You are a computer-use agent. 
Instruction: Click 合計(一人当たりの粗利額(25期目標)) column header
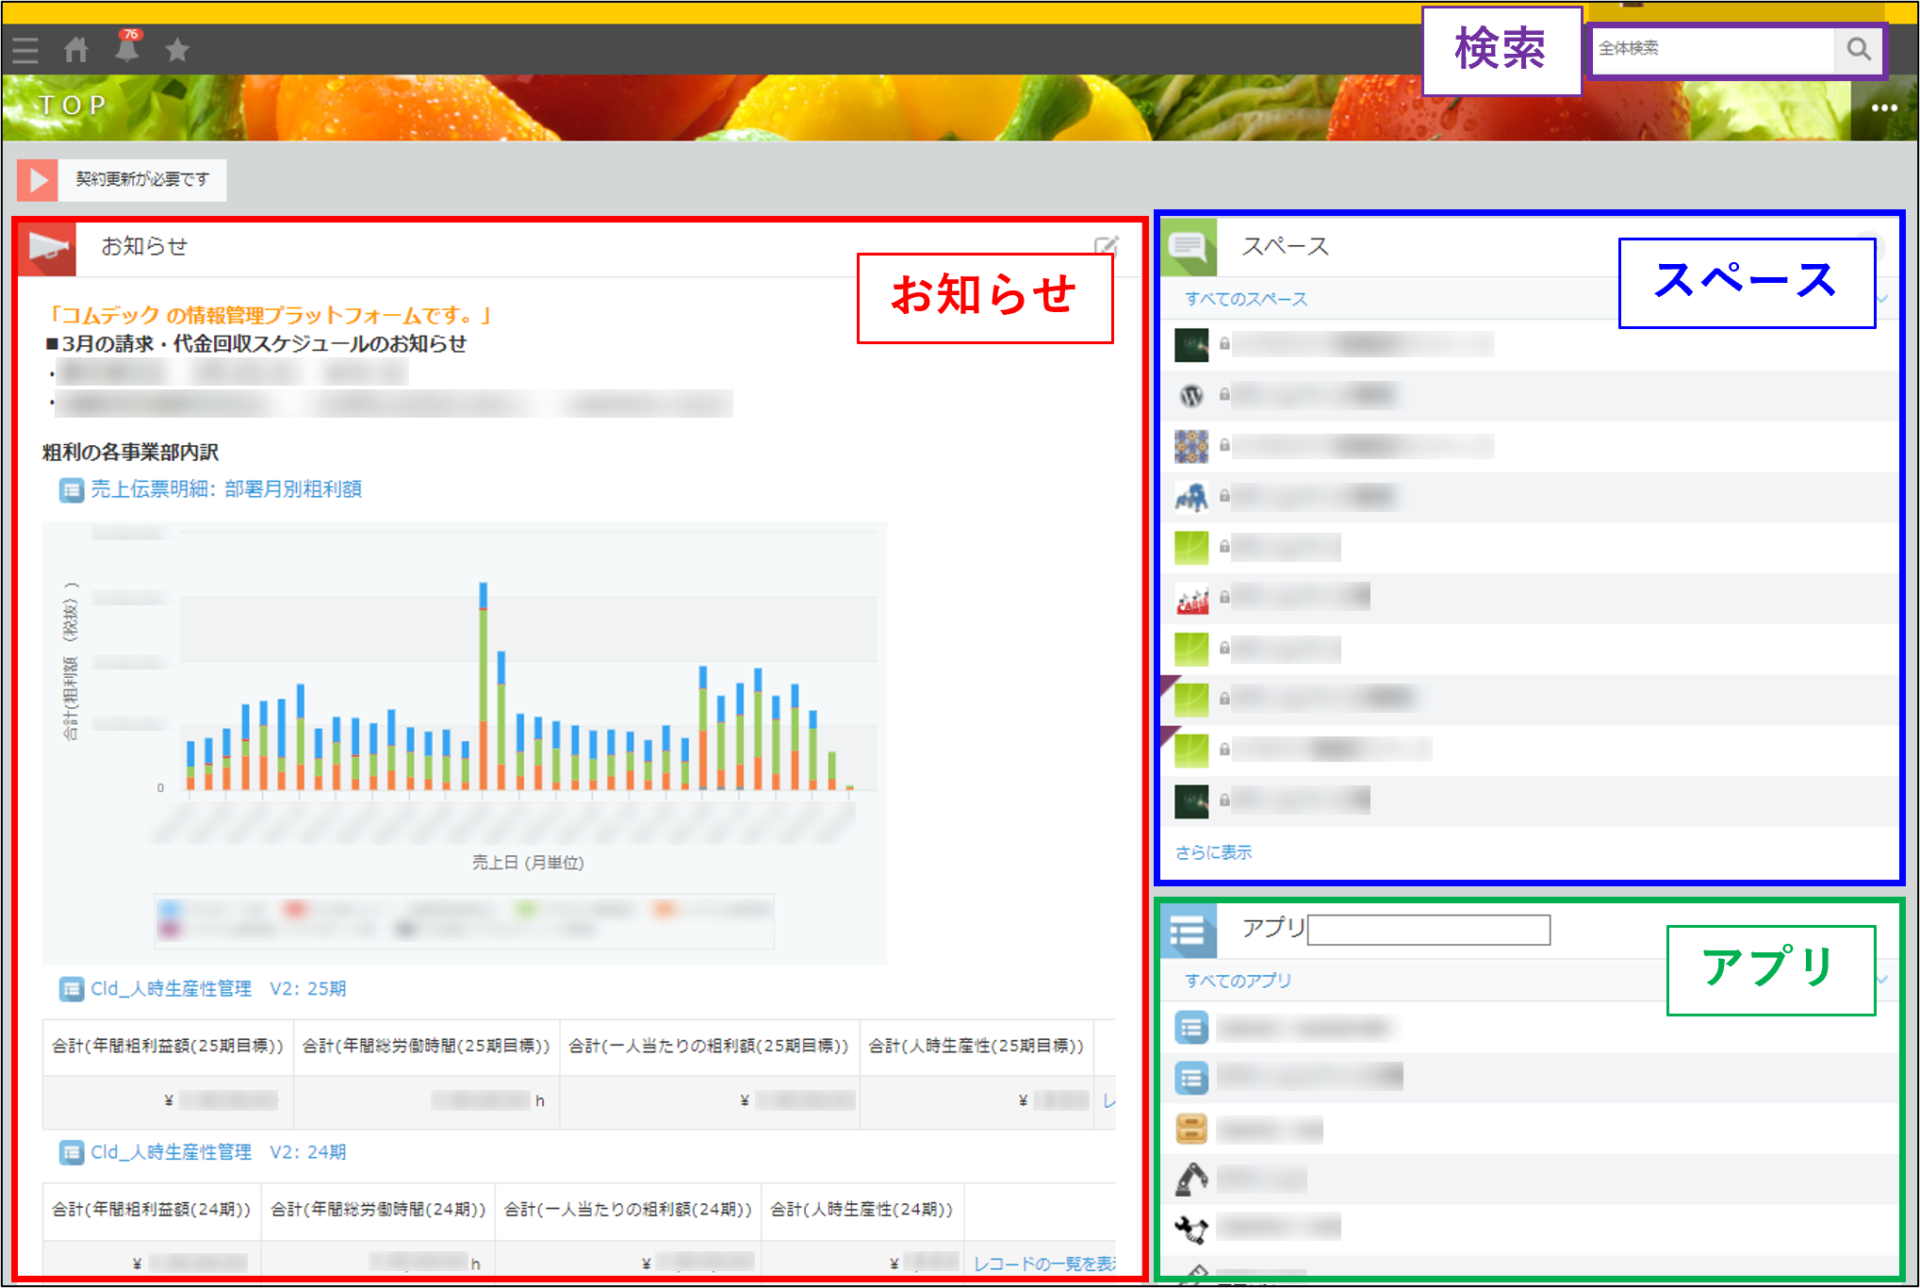[x=708, y=1046]
